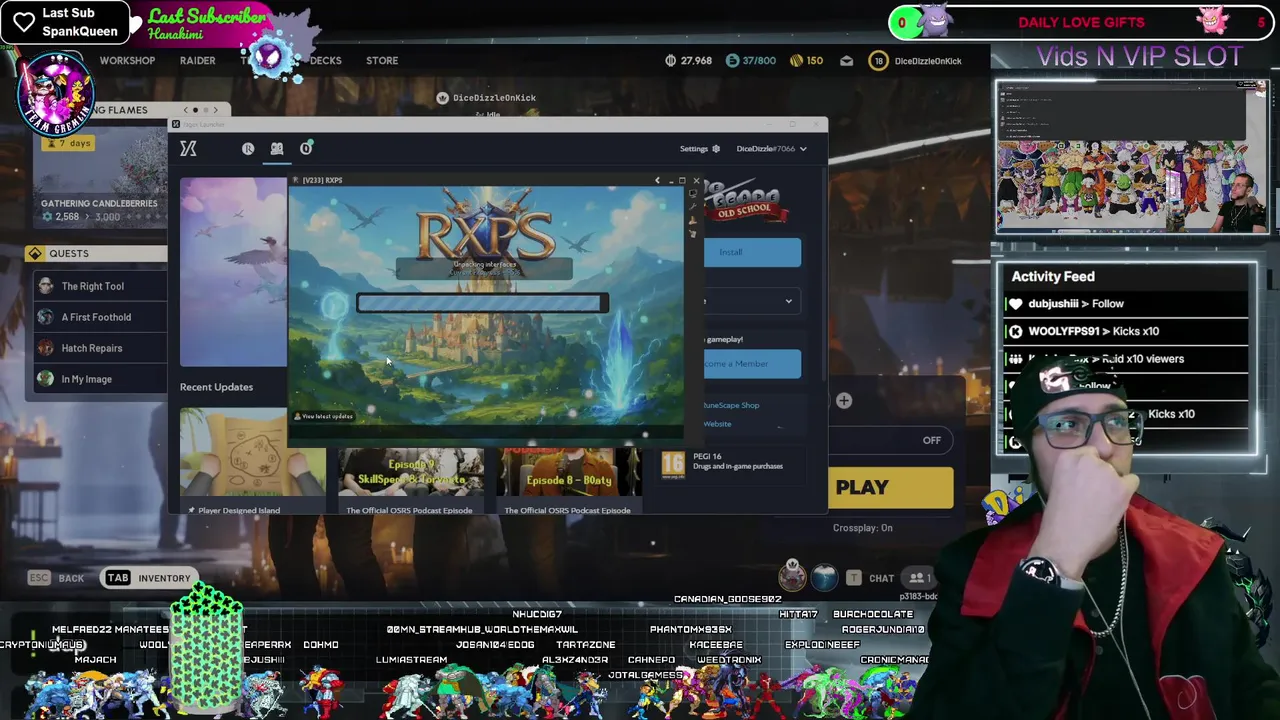This screenshot has height=720, width=1280.
Task: Click the 27.968 currency icon
Action: (x=671, y=61)
